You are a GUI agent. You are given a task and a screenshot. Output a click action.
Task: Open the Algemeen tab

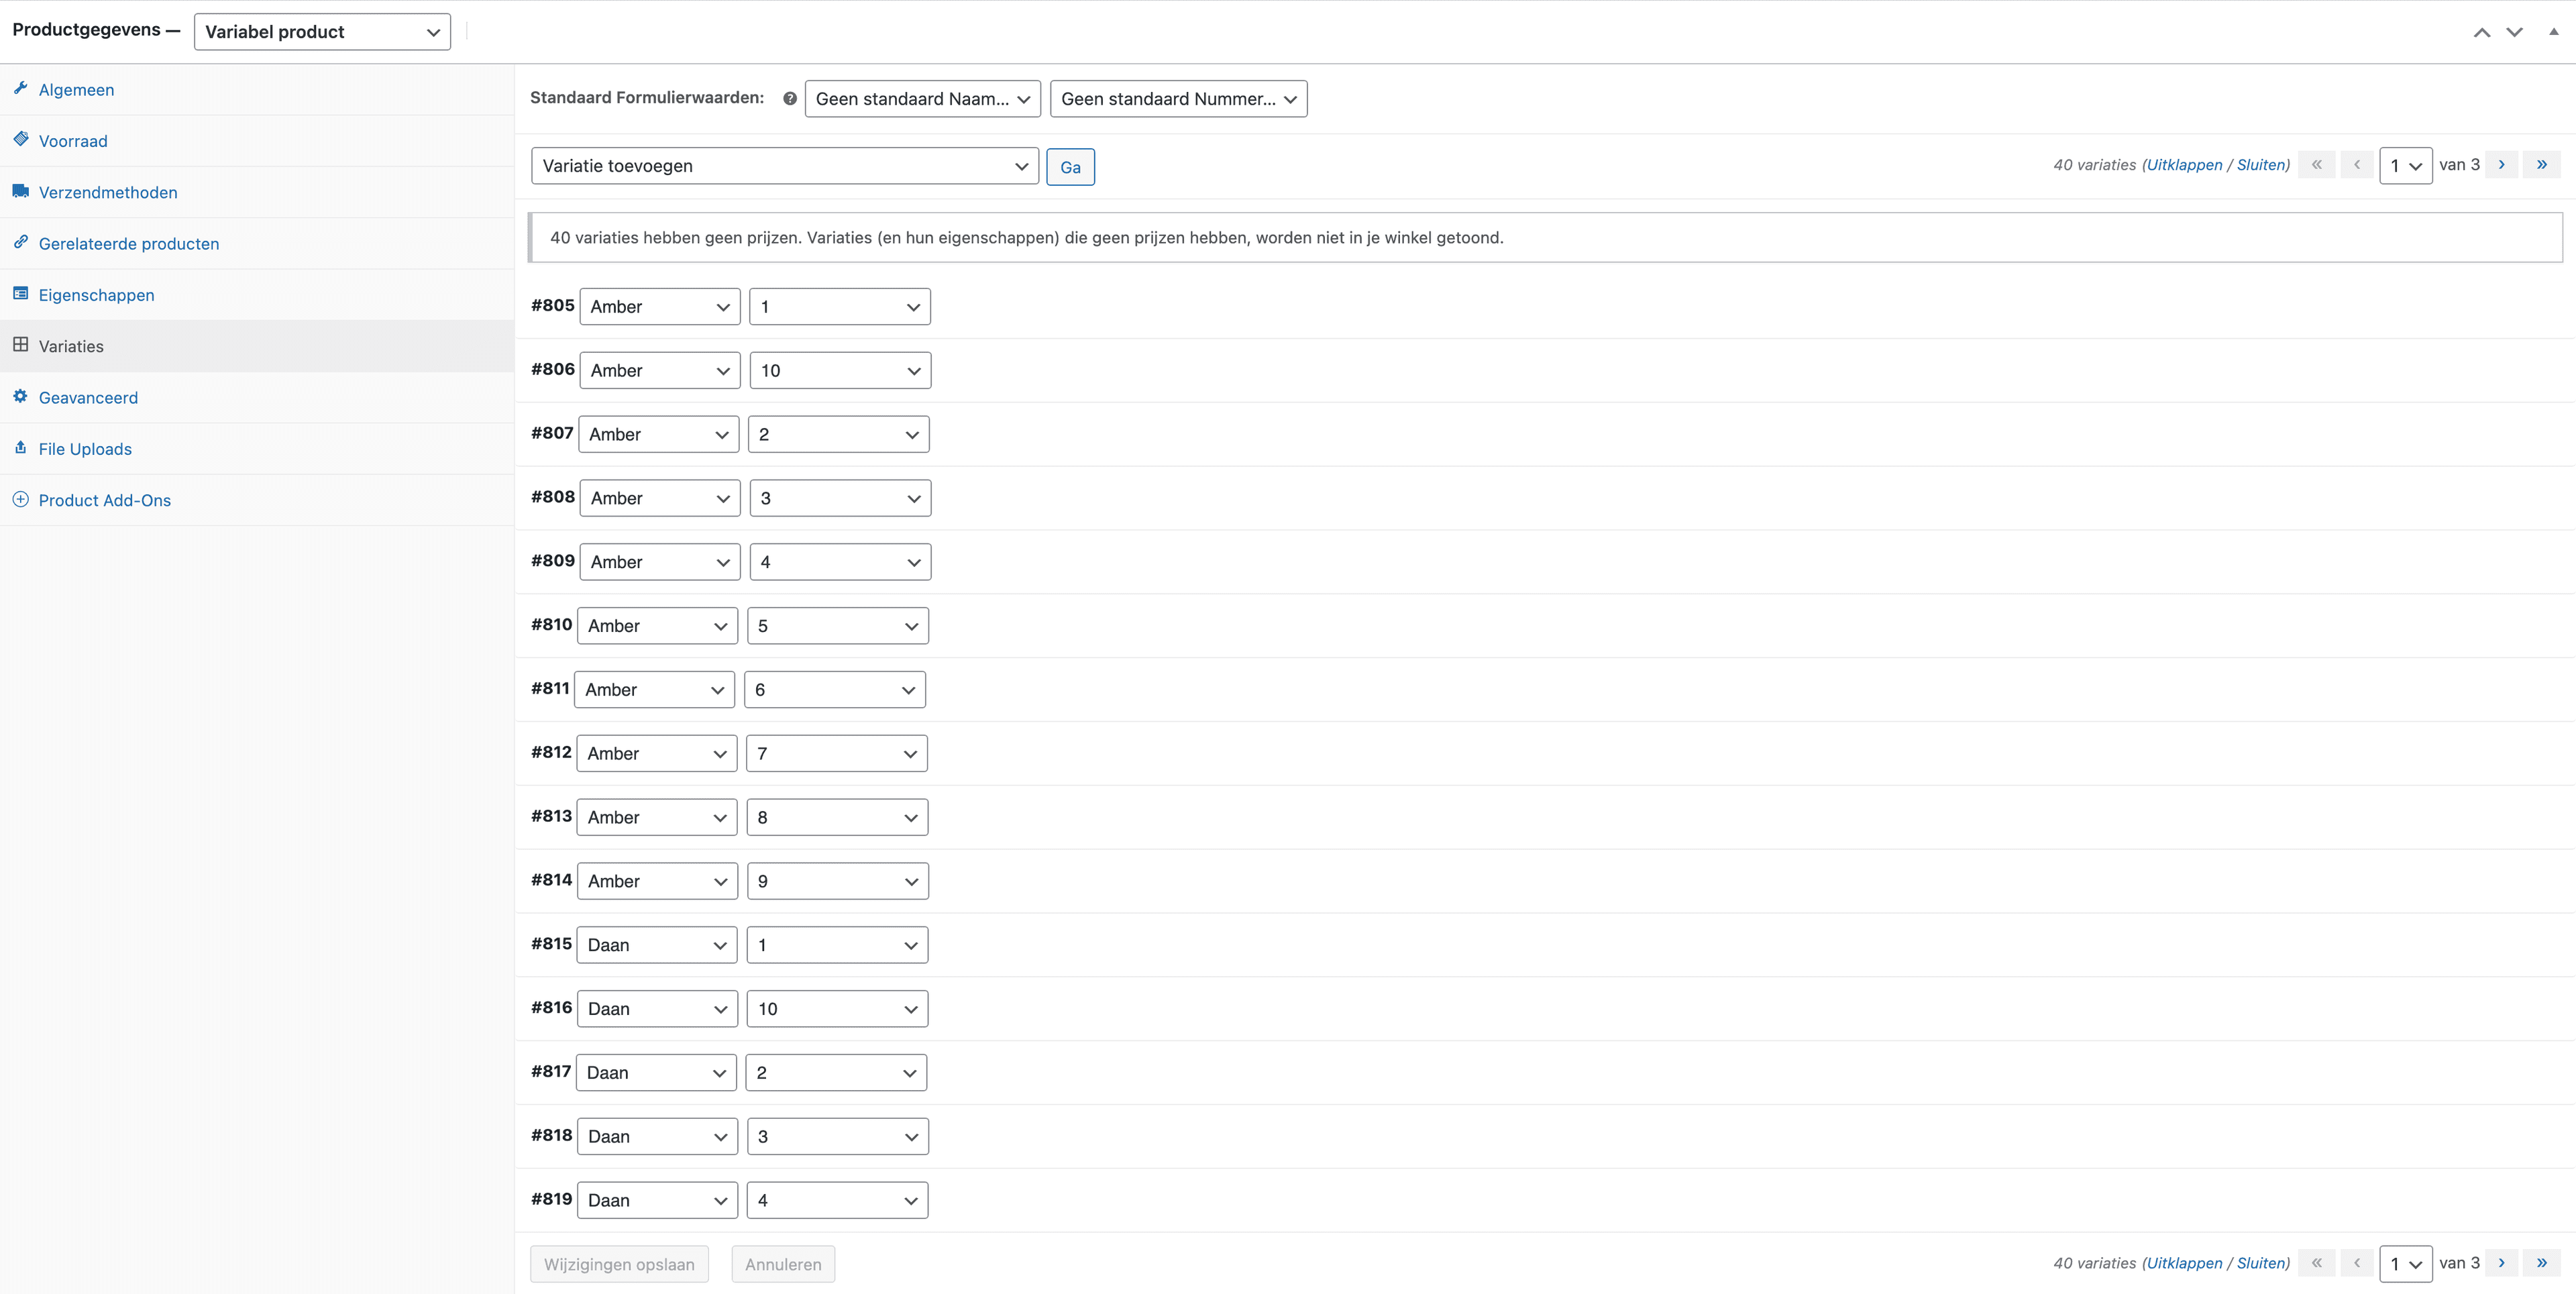coord(257,90)
